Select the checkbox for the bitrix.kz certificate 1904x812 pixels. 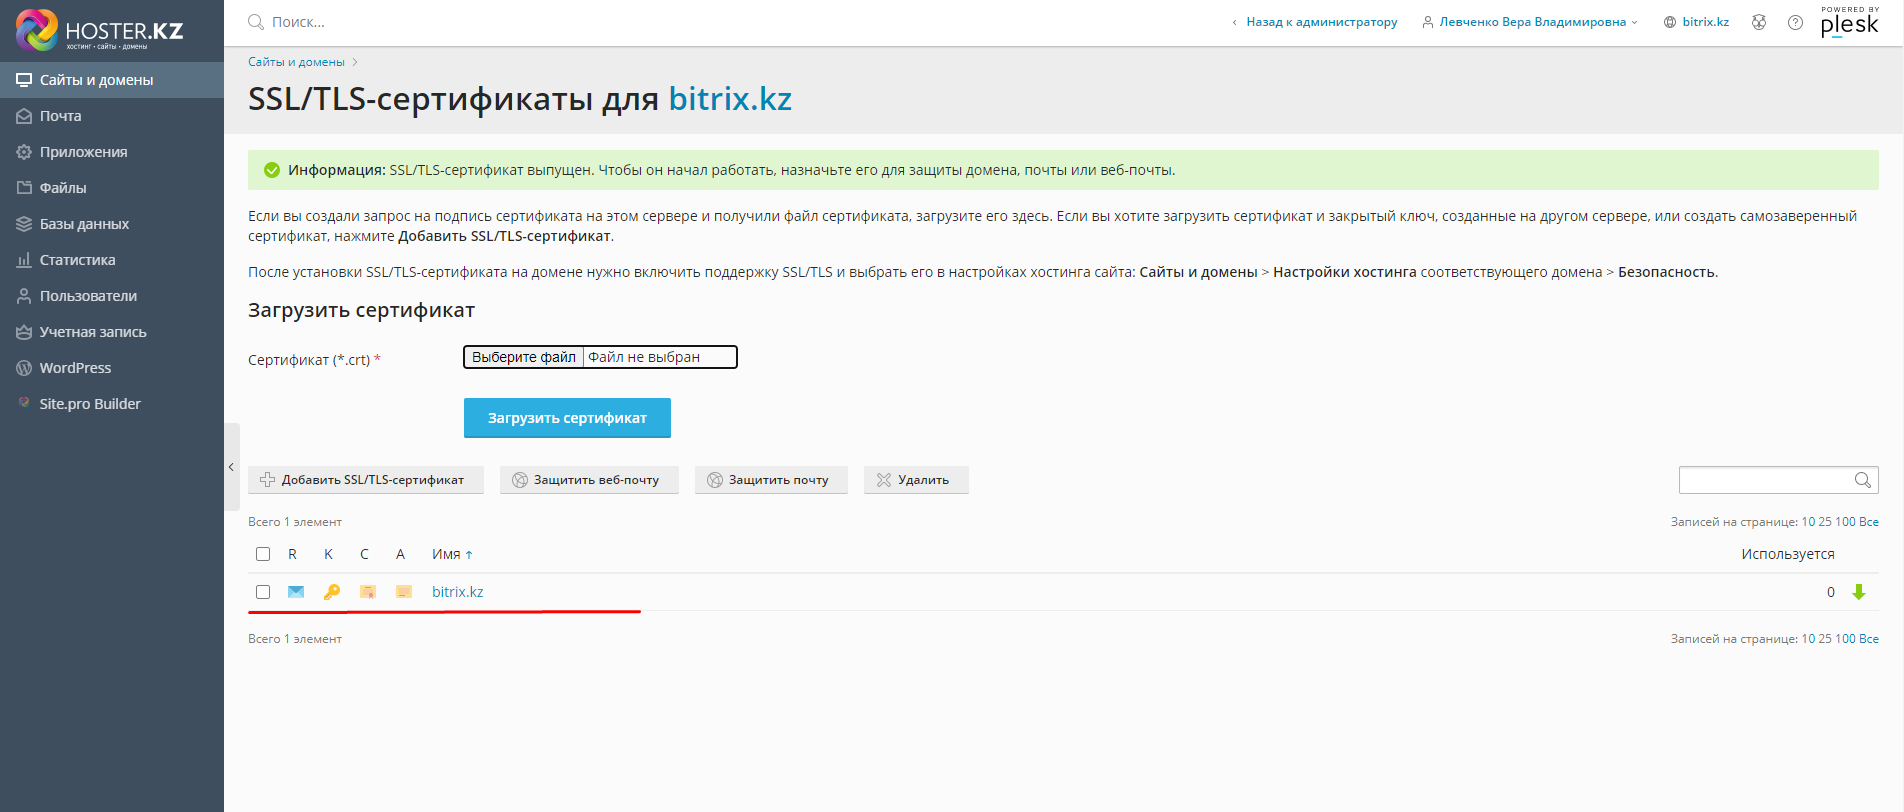click(x=263, y=592)
